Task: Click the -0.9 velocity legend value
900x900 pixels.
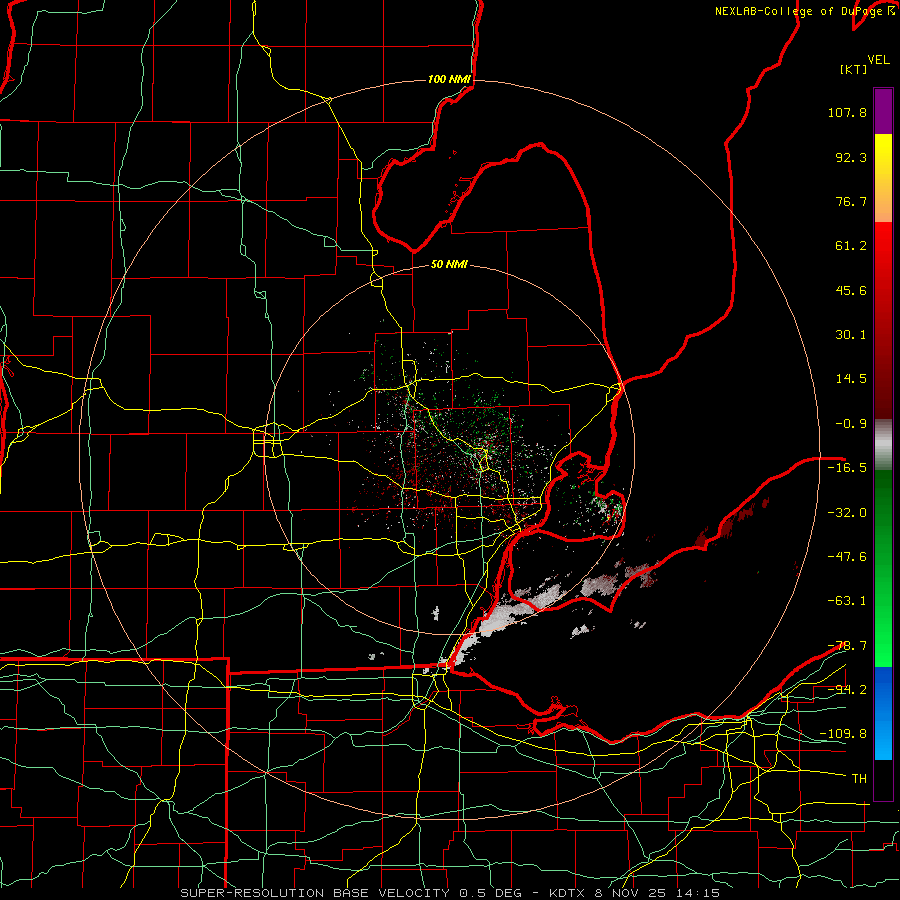Action: [x=851, y=424]
